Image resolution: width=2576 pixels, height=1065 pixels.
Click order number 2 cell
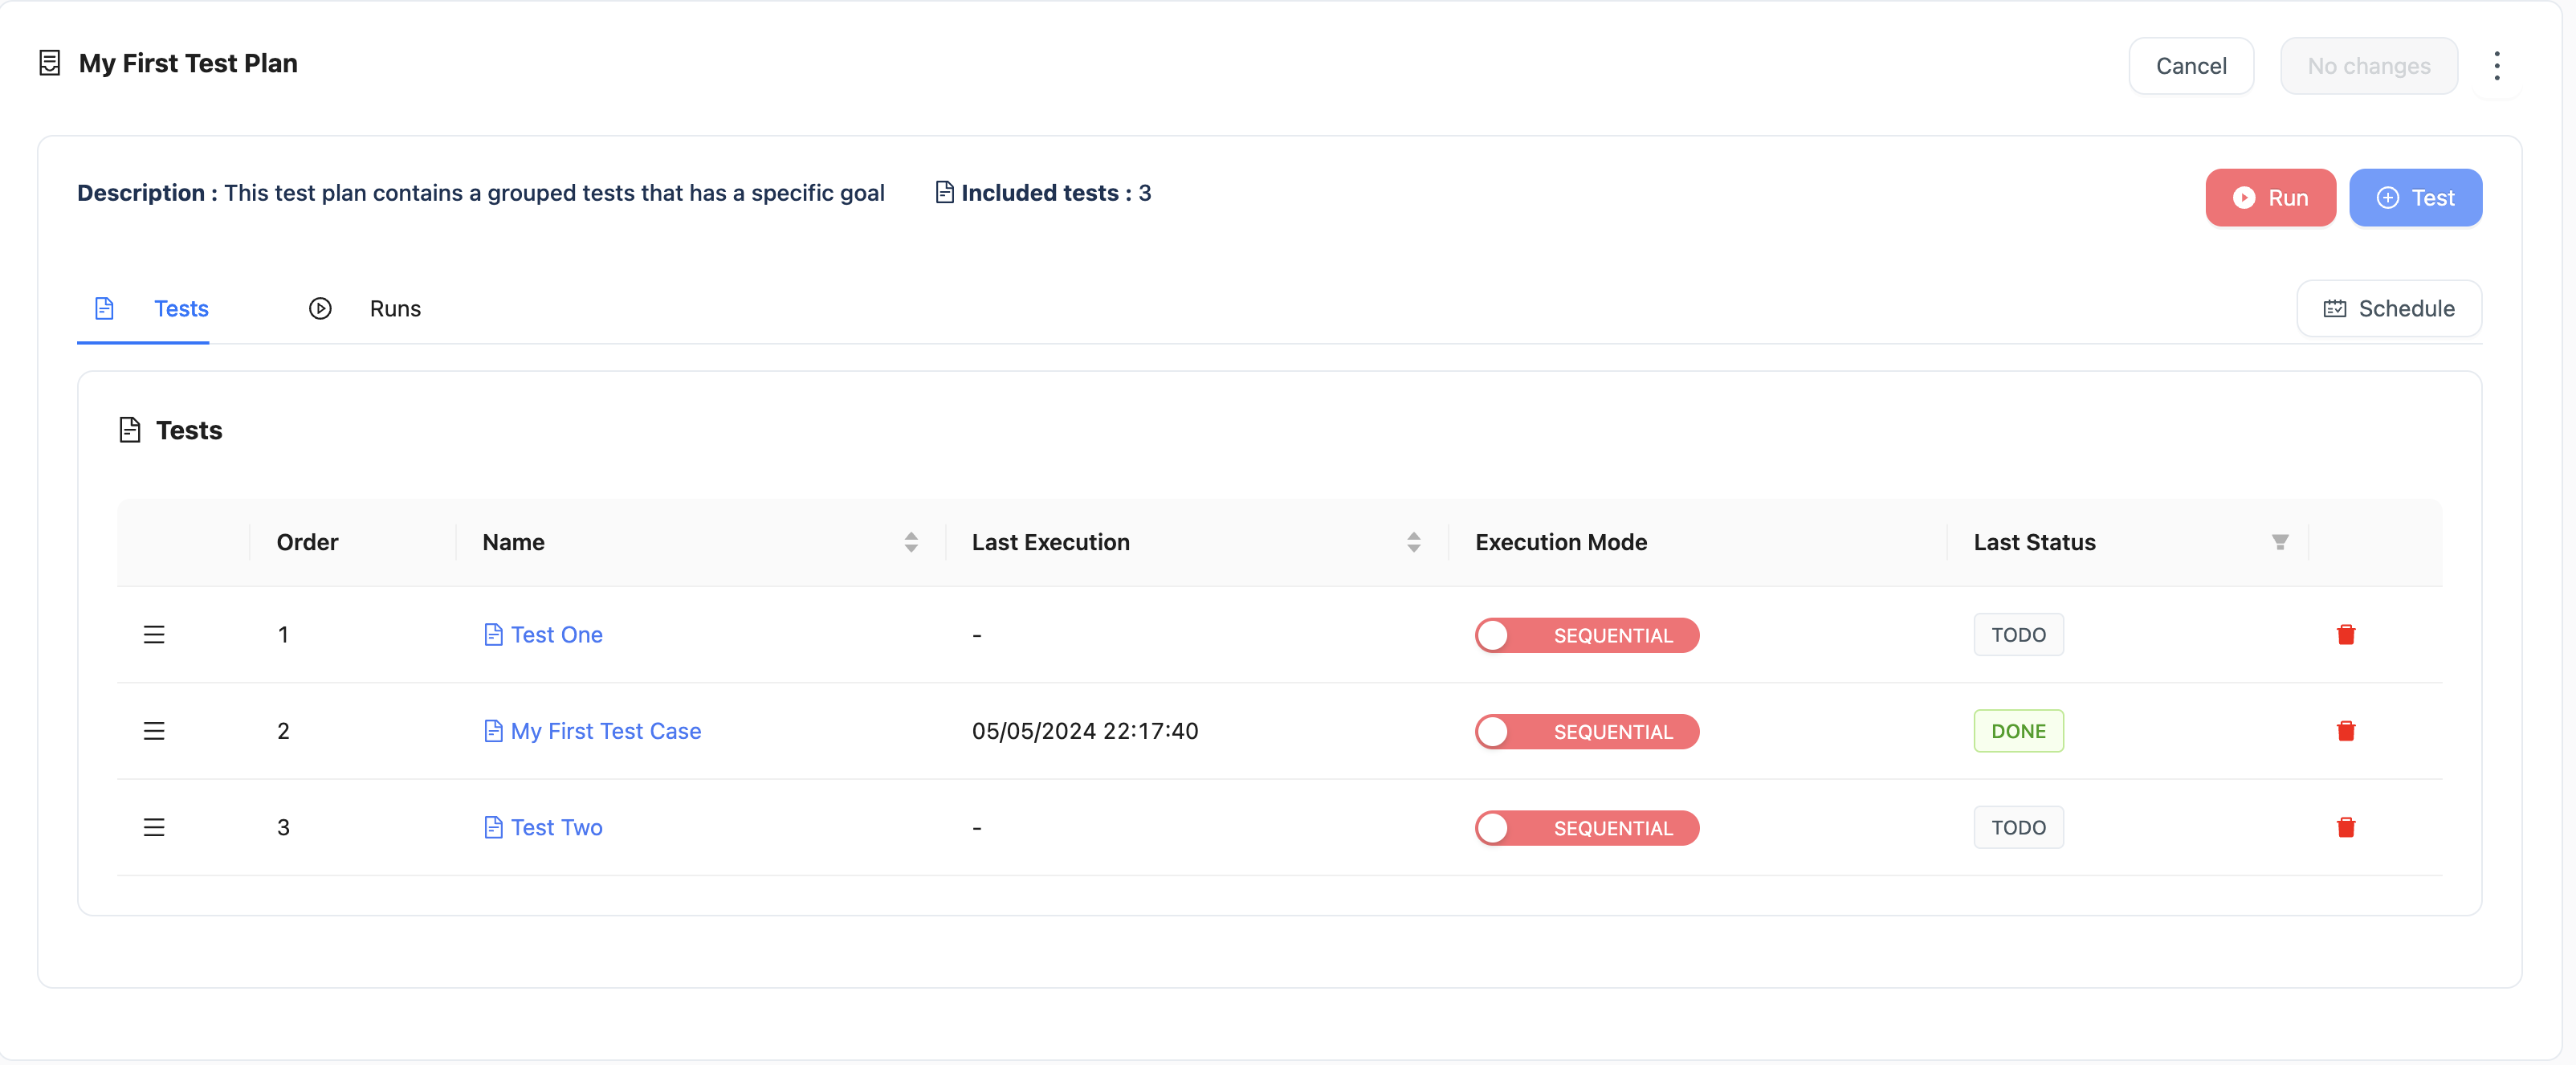pos(283,731)
